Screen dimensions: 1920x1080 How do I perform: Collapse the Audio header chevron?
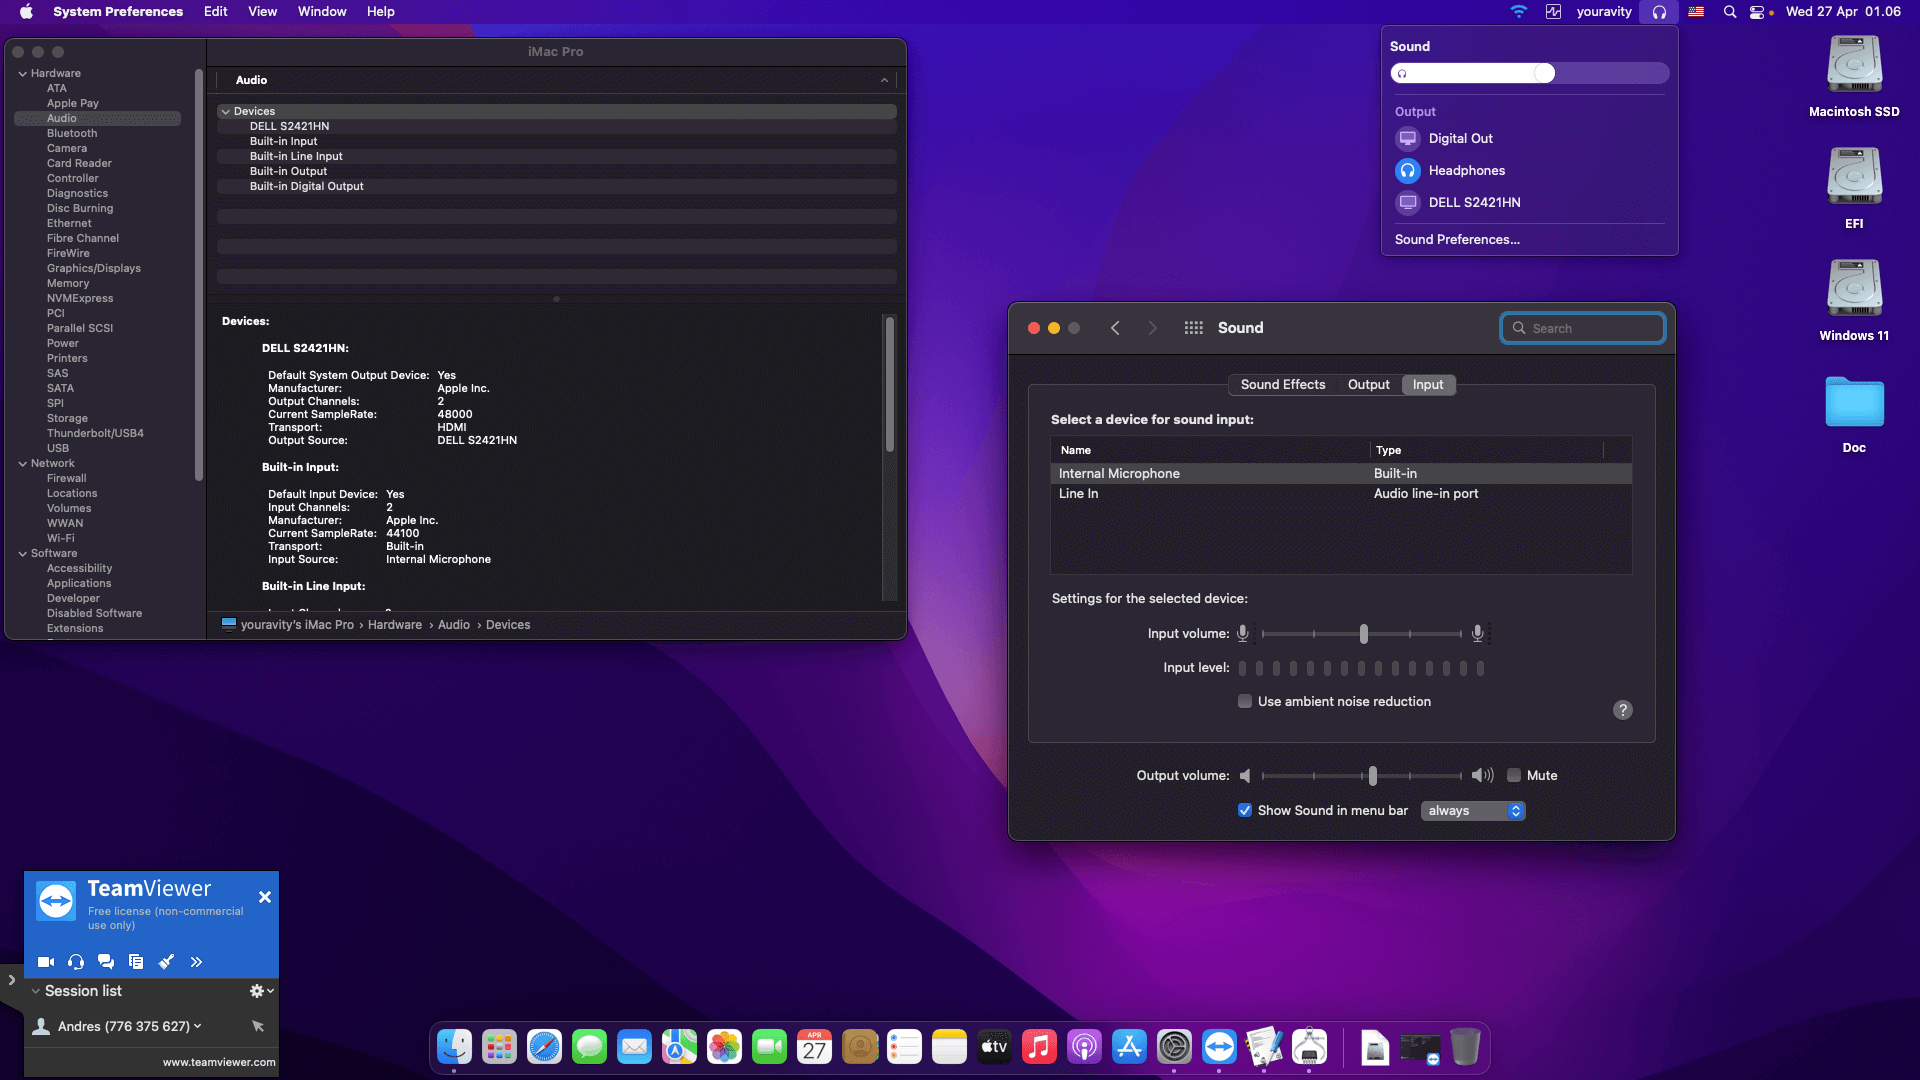click(x=884, y=81)
